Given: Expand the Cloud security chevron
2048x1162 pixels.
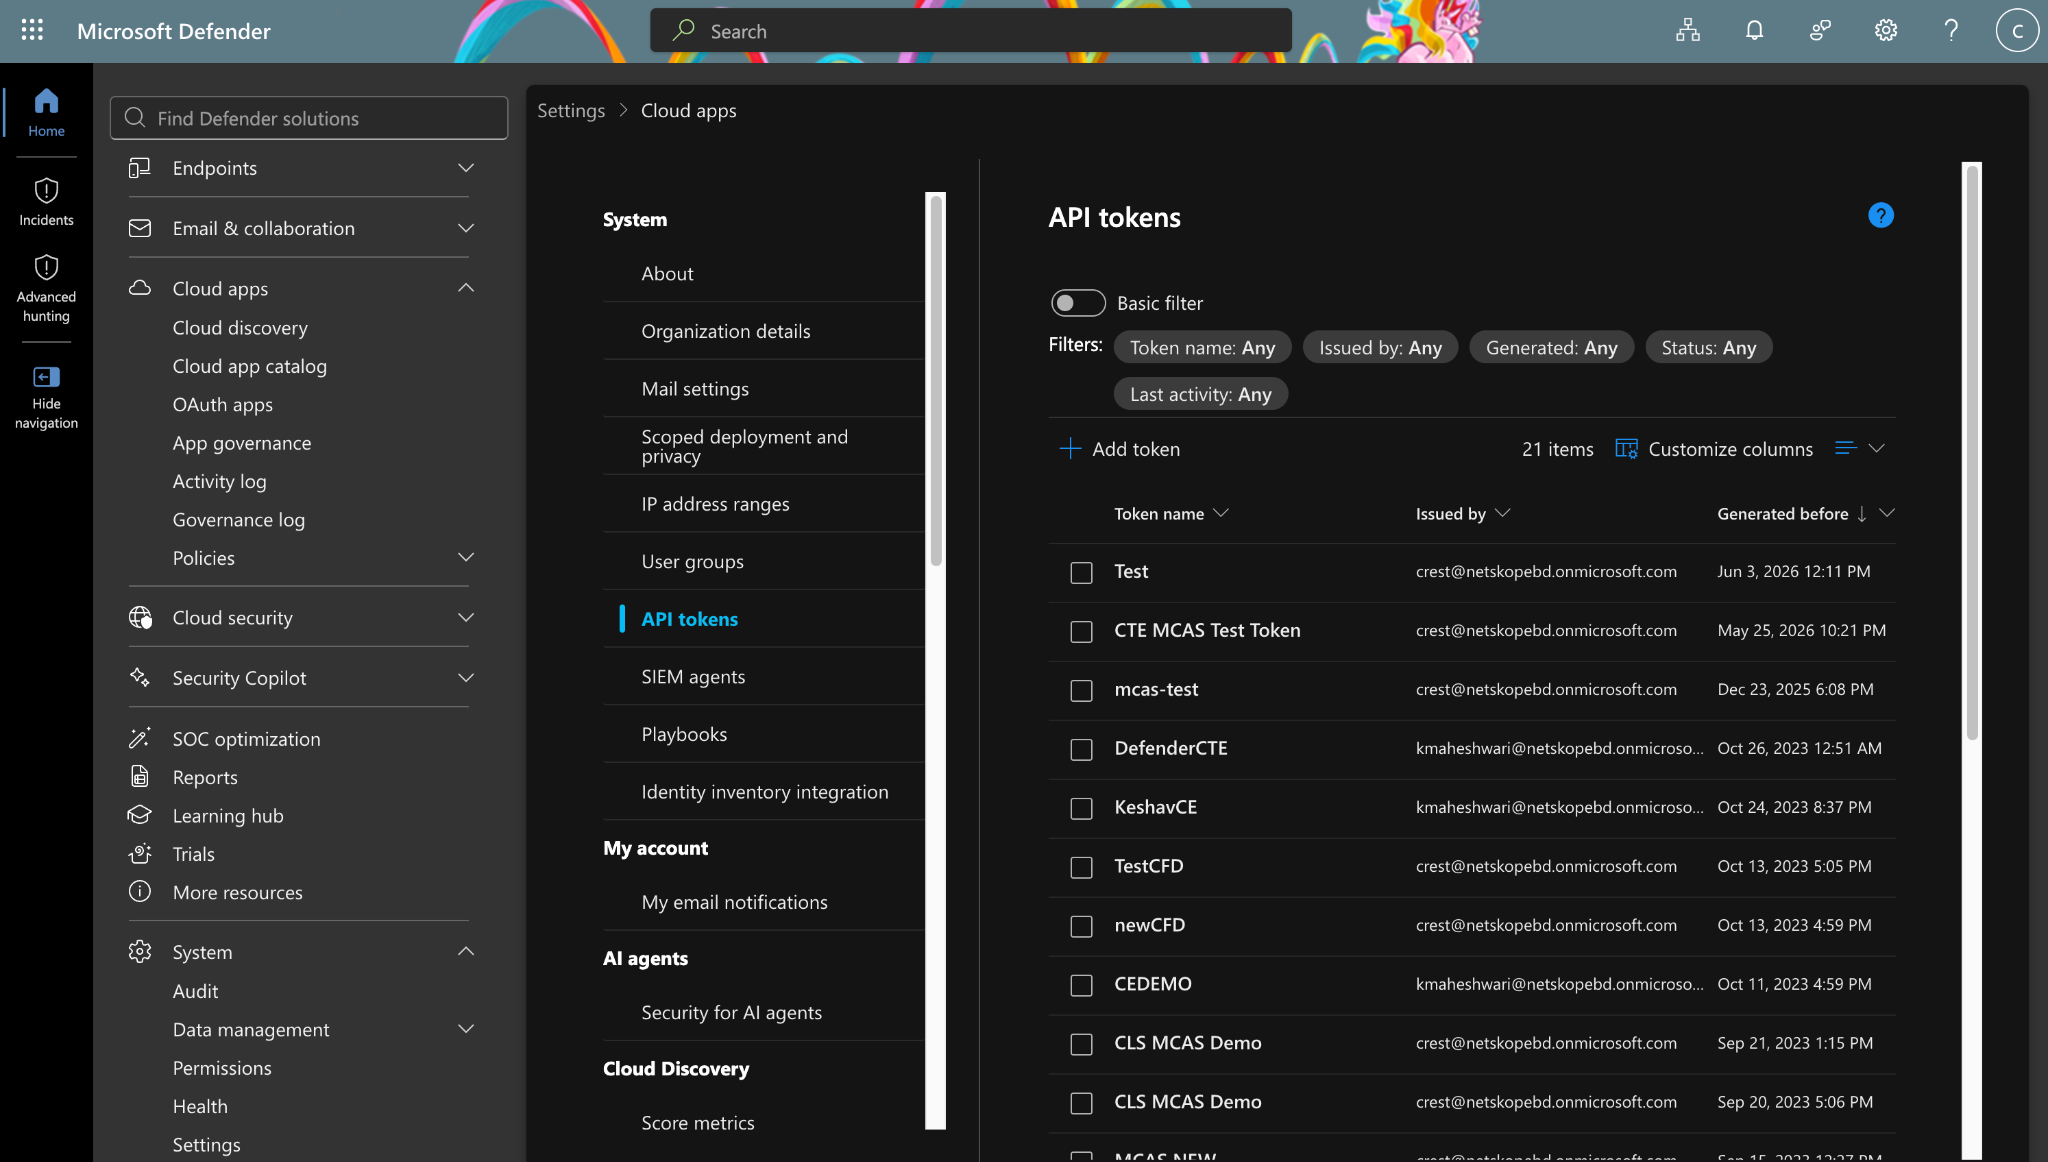Looking at the screenshot, I should pyautogui.click(x=465, y=617).
